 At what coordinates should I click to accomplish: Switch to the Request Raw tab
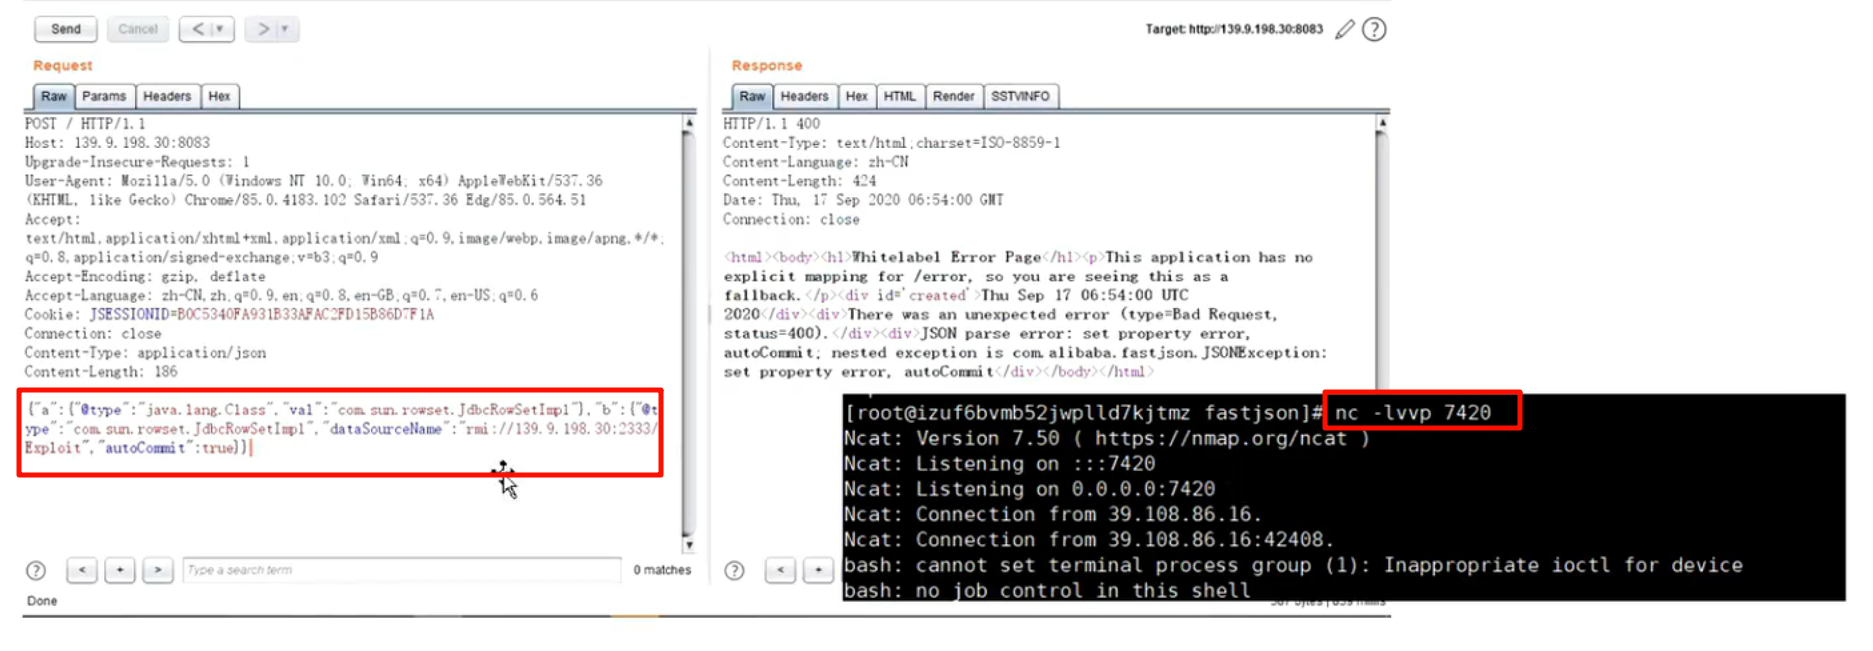pos(54,96)
